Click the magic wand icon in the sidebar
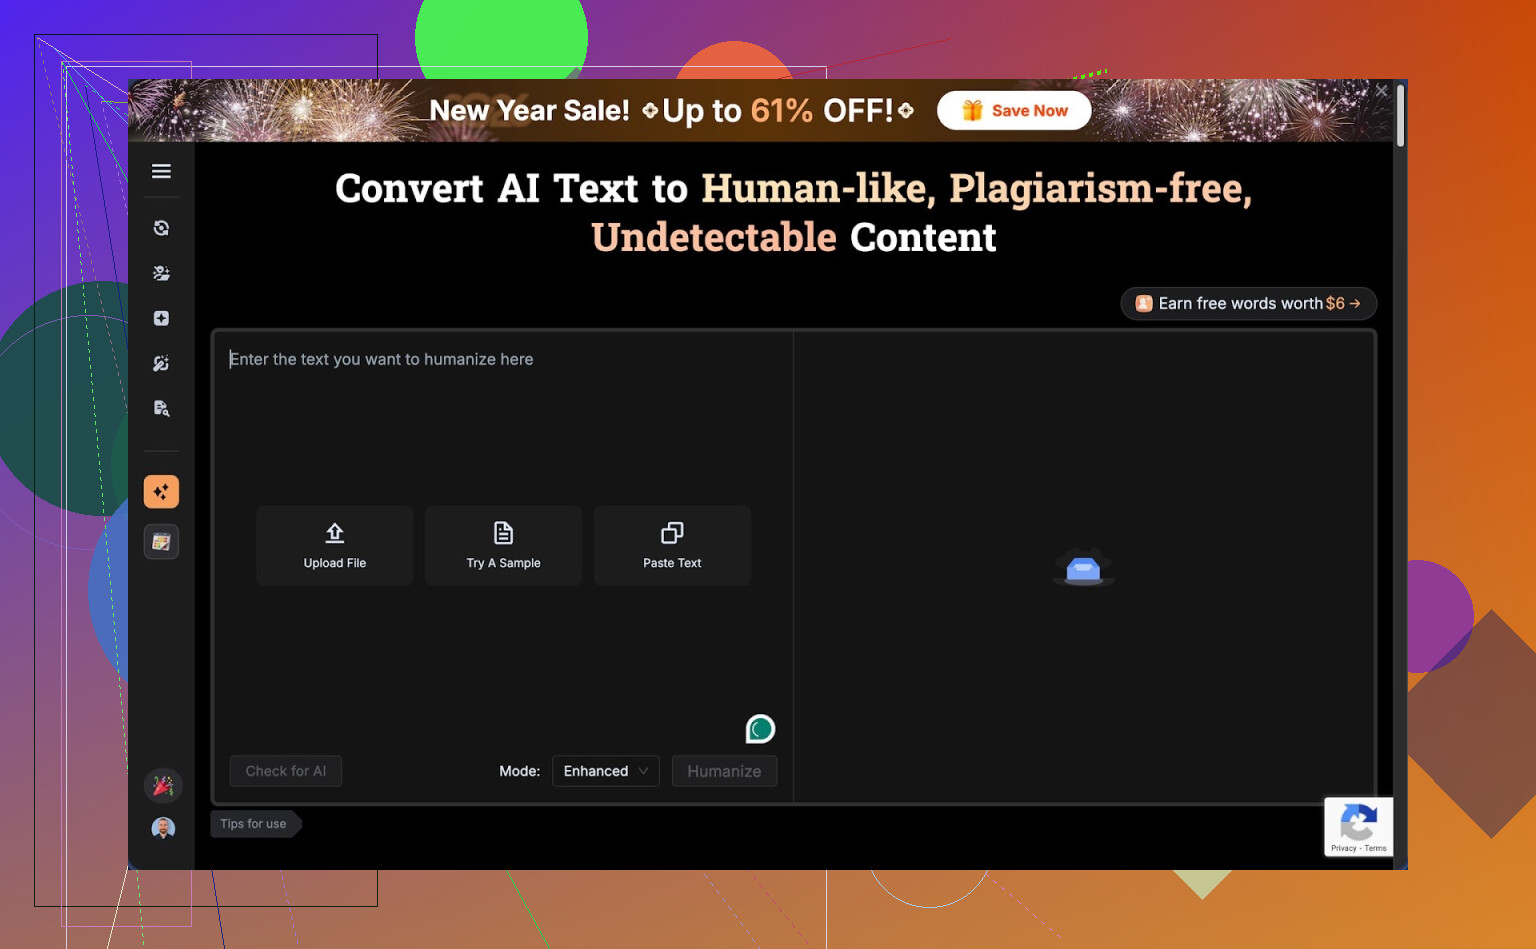Viewport: 1536px width, 949px height. [x=161, y=363]
